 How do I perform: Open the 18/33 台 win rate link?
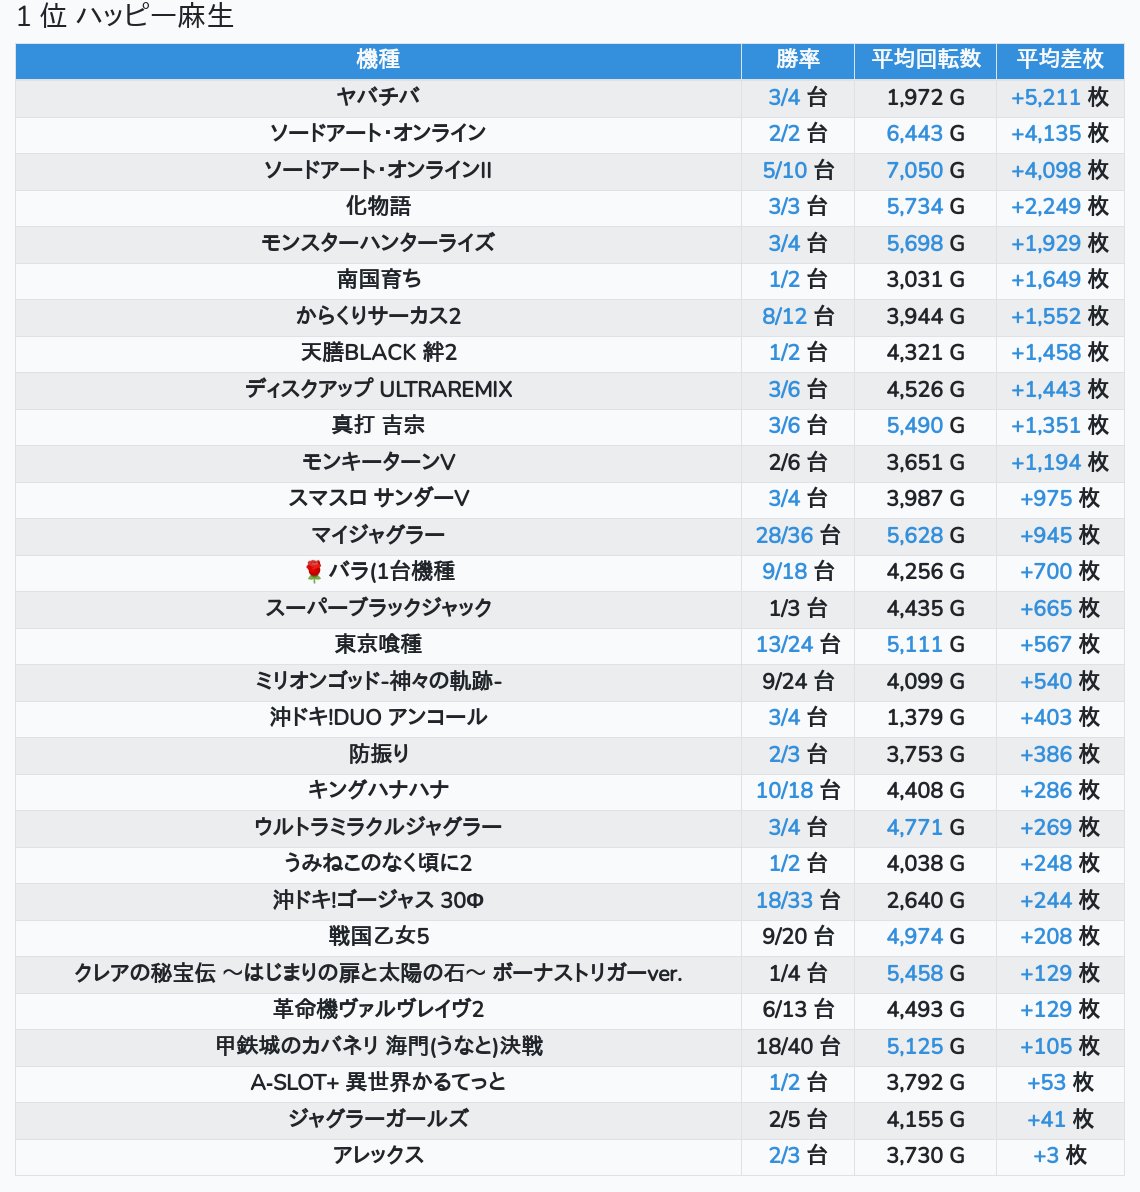click(784, 900)
